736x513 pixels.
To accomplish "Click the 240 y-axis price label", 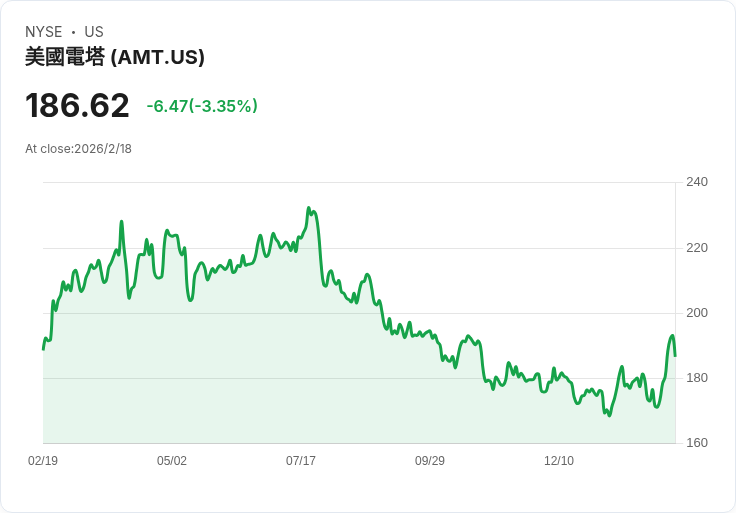I will pos(697,182).
